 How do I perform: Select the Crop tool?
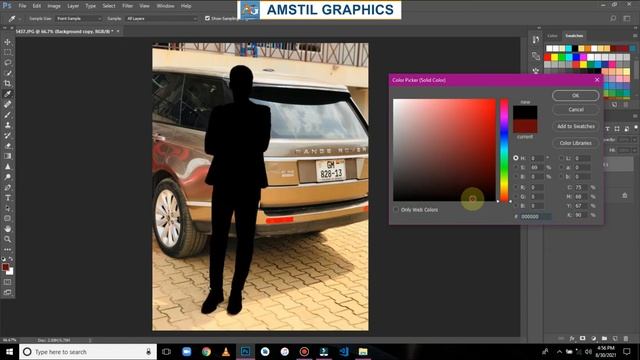(7, 83)
